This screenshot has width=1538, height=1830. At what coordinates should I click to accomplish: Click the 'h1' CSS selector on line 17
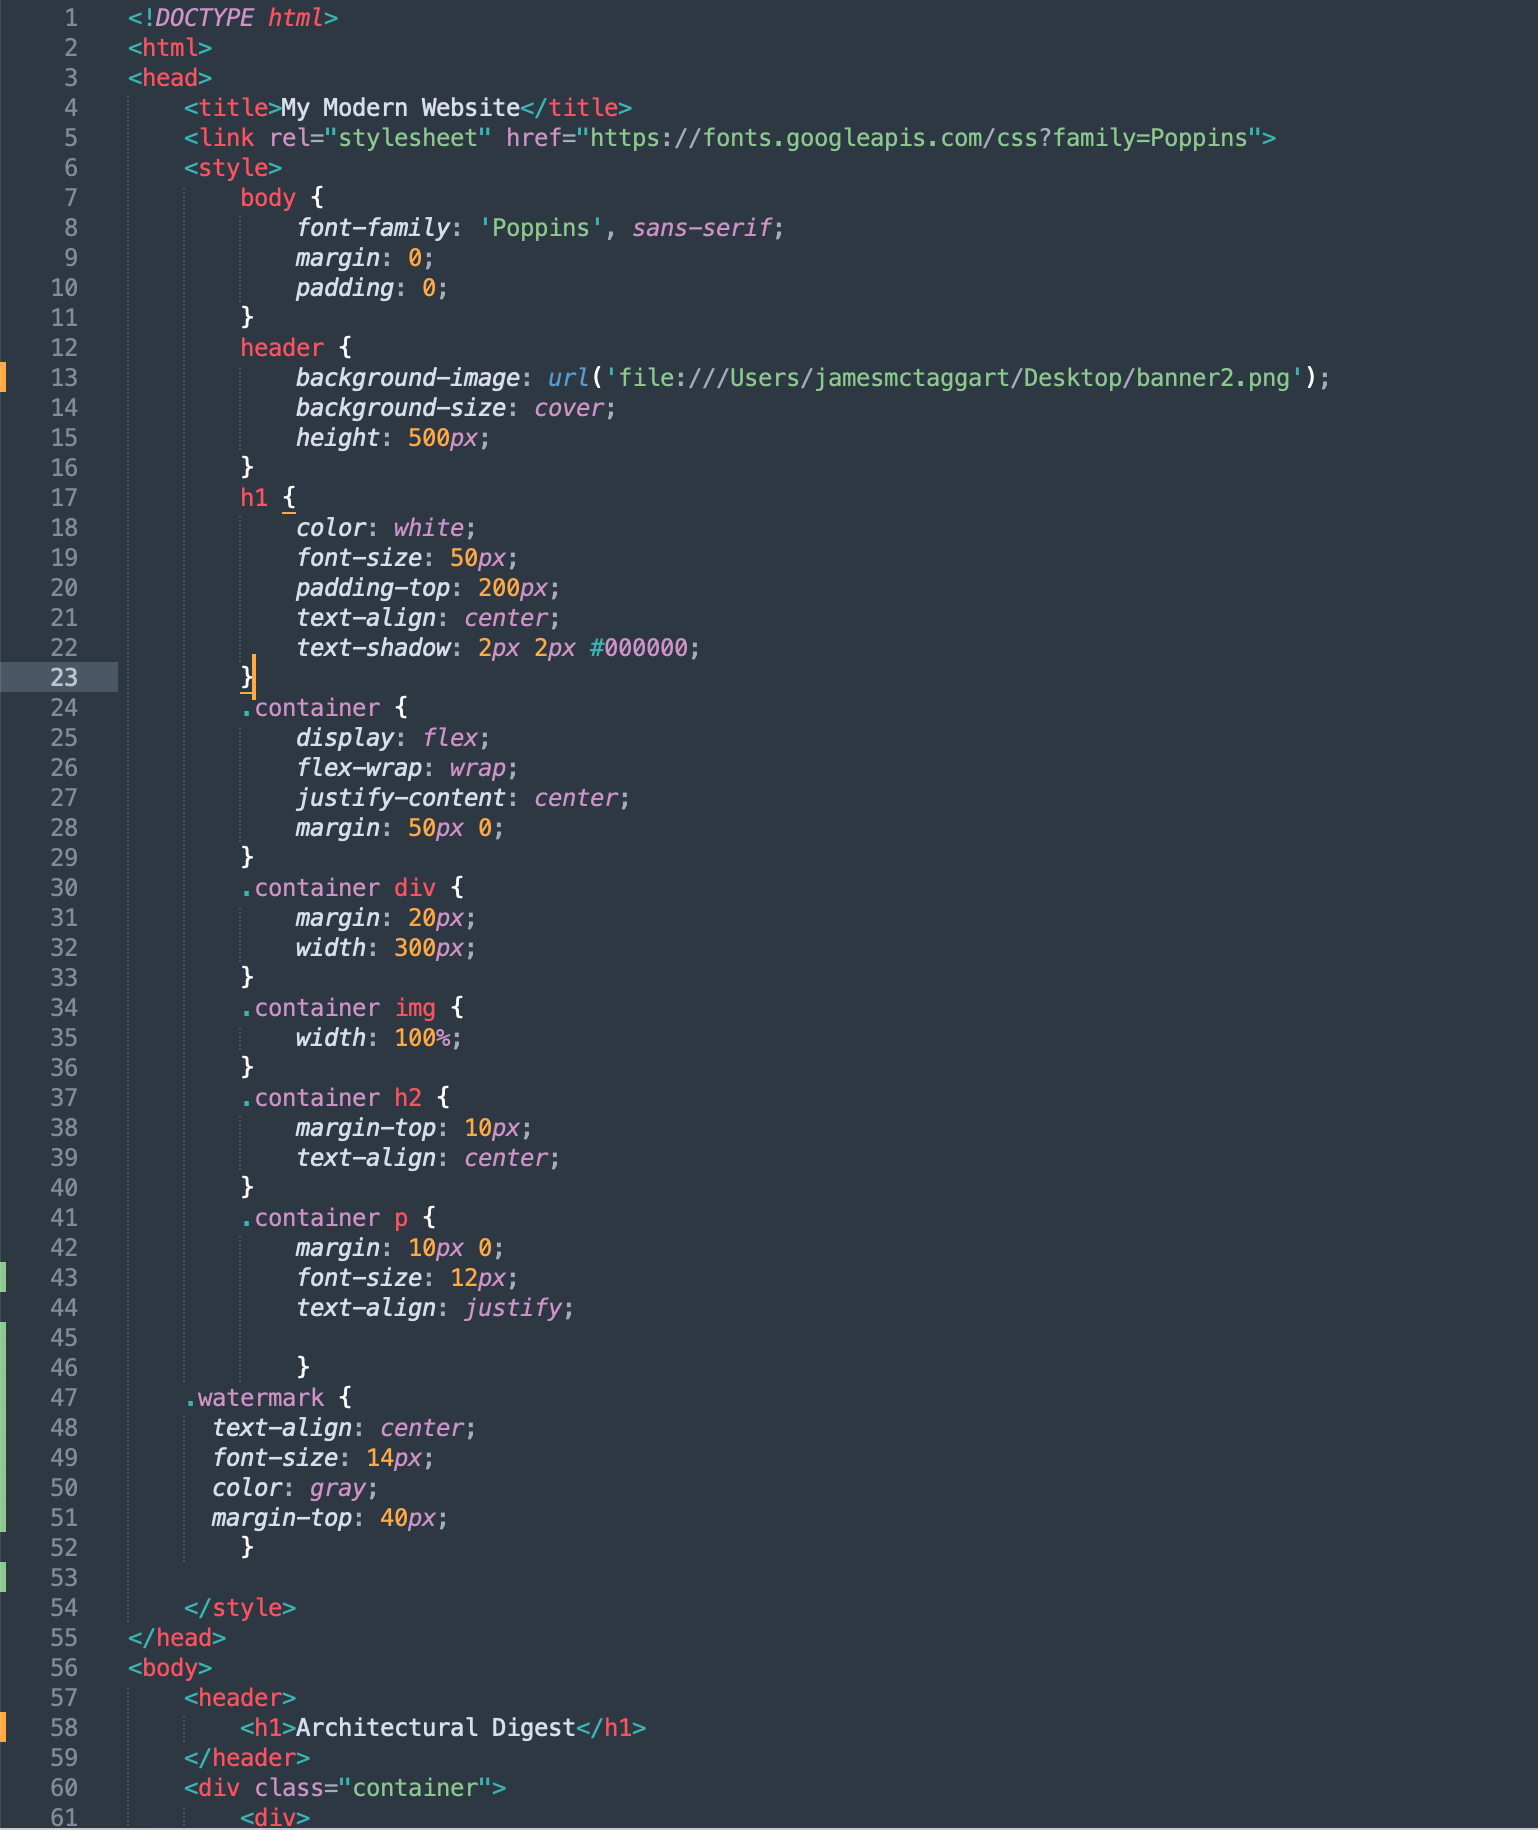coord(254,497)
